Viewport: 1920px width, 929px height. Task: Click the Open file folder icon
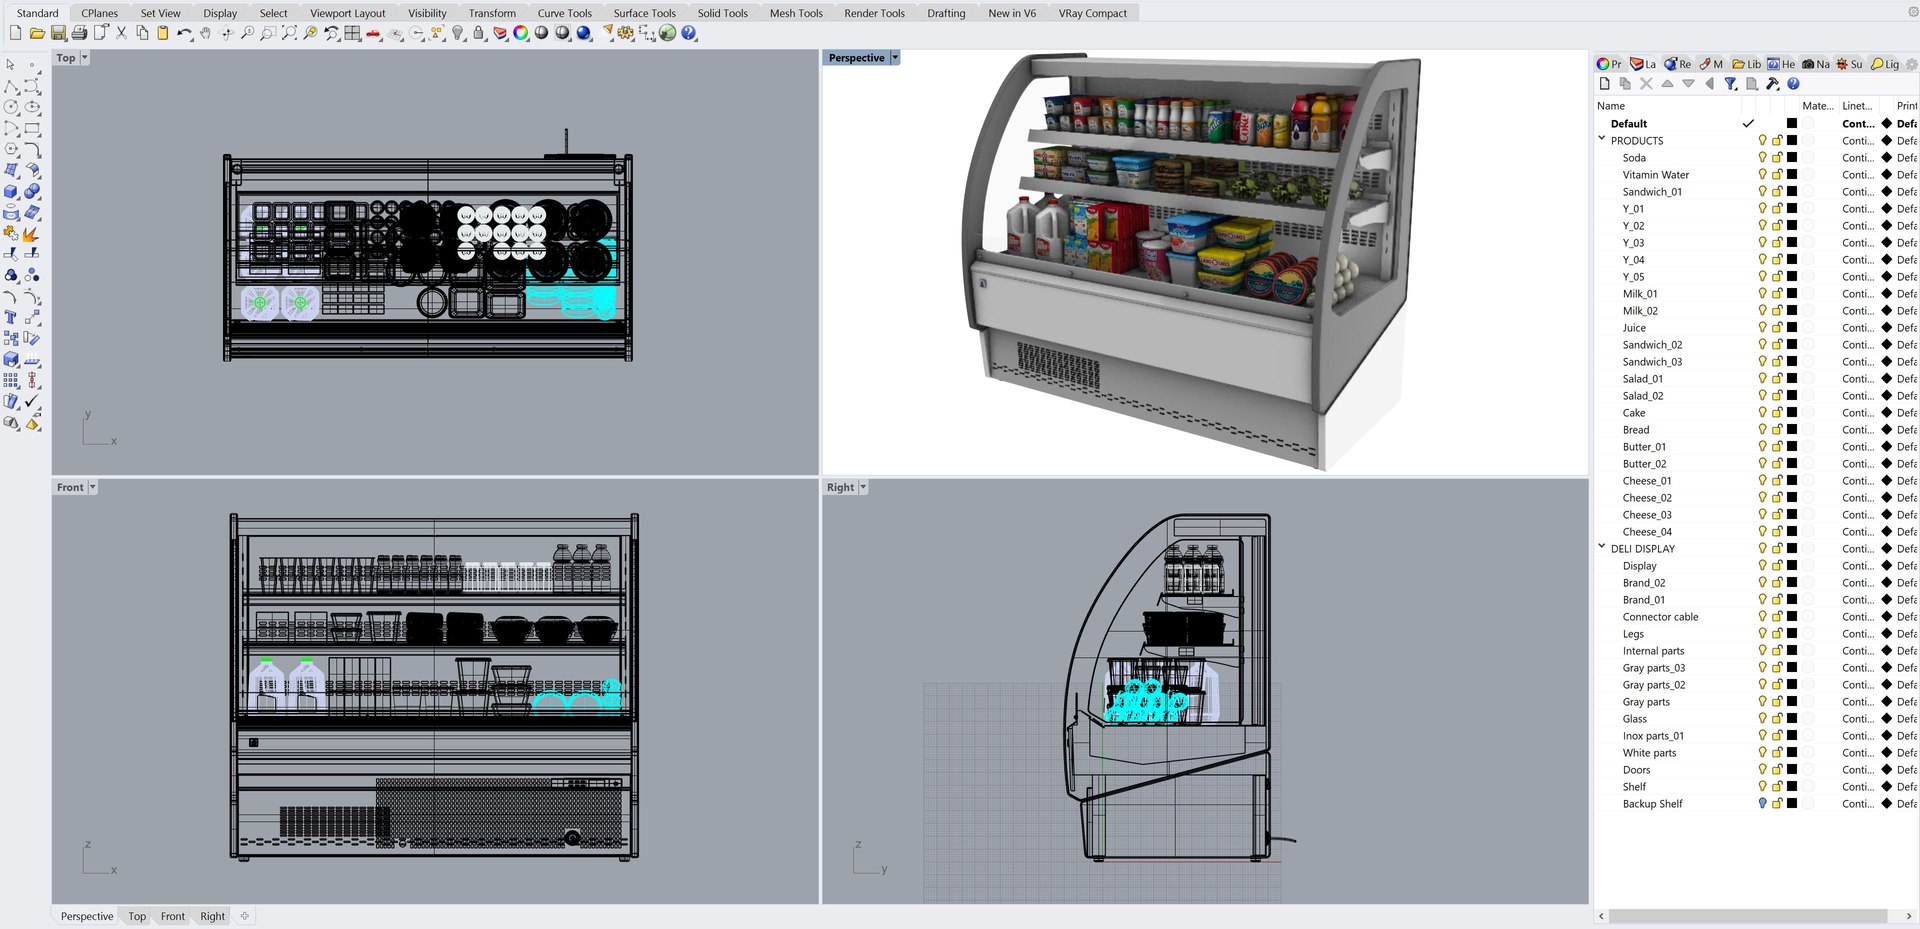click(x=37, y=33)
